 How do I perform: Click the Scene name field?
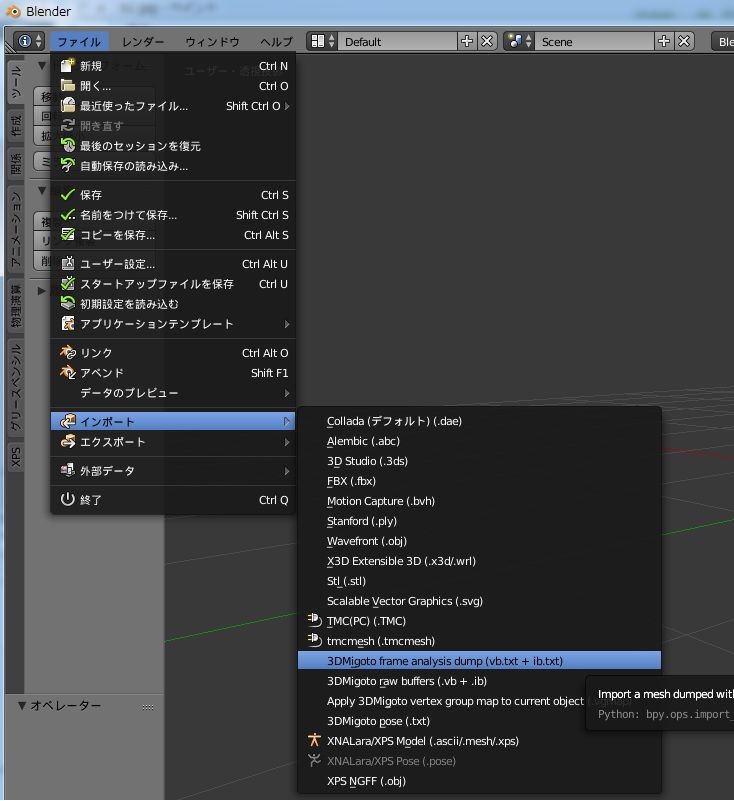[594, 41]
